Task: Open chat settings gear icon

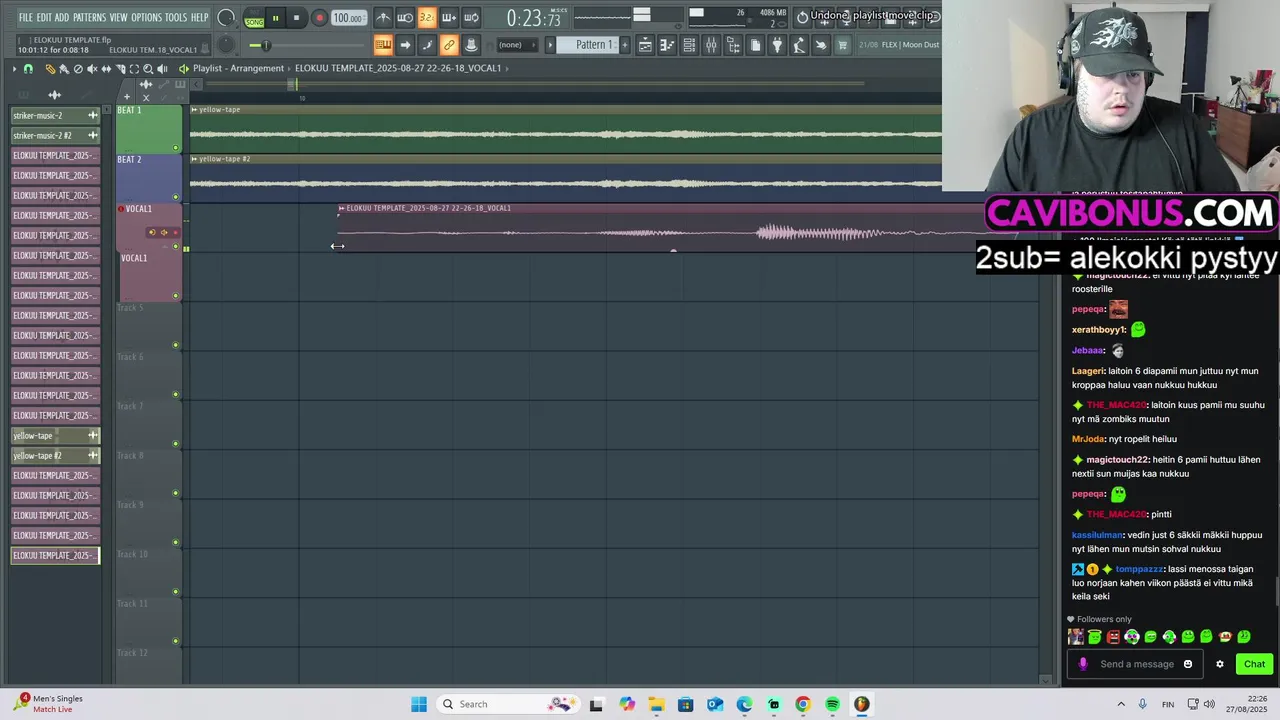Action: (1219, 664)
